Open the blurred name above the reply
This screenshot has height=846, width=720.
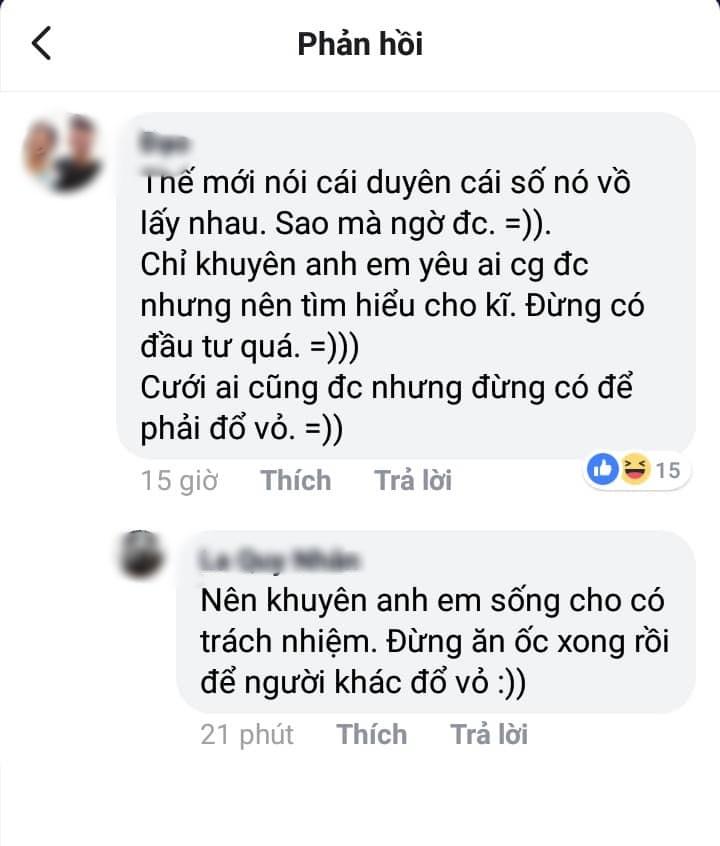click(x=279, y=560)
